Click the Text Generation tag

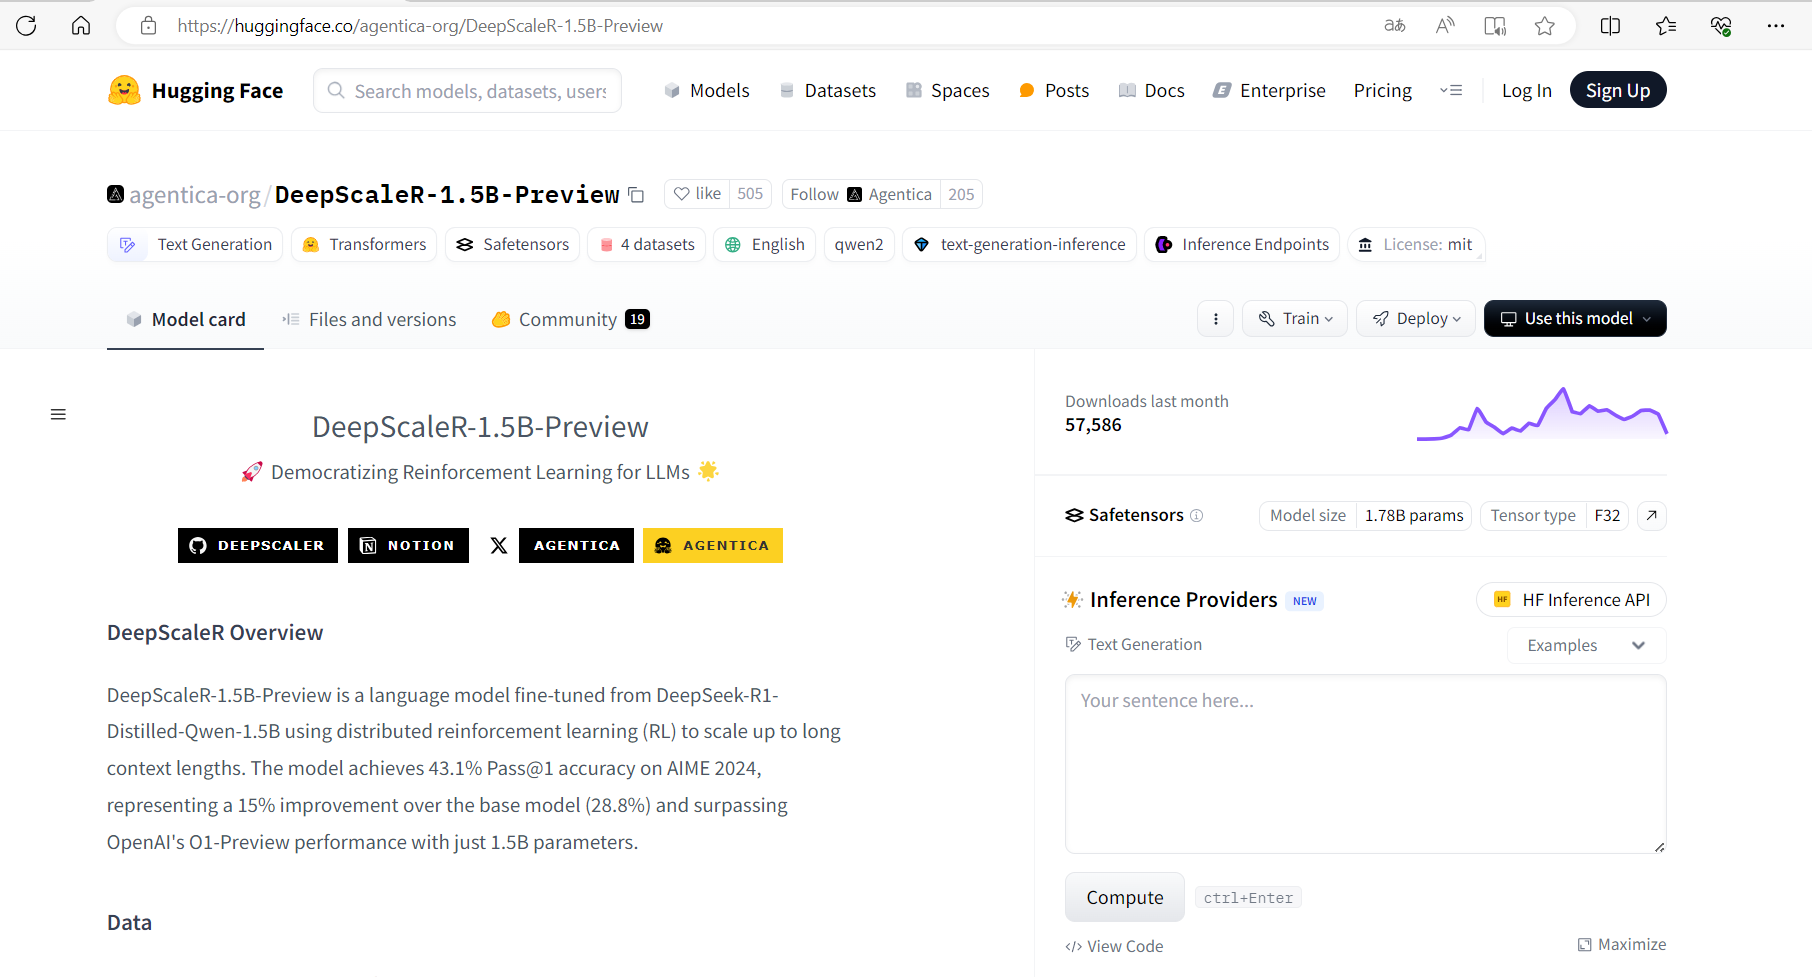tap(195, 245)
